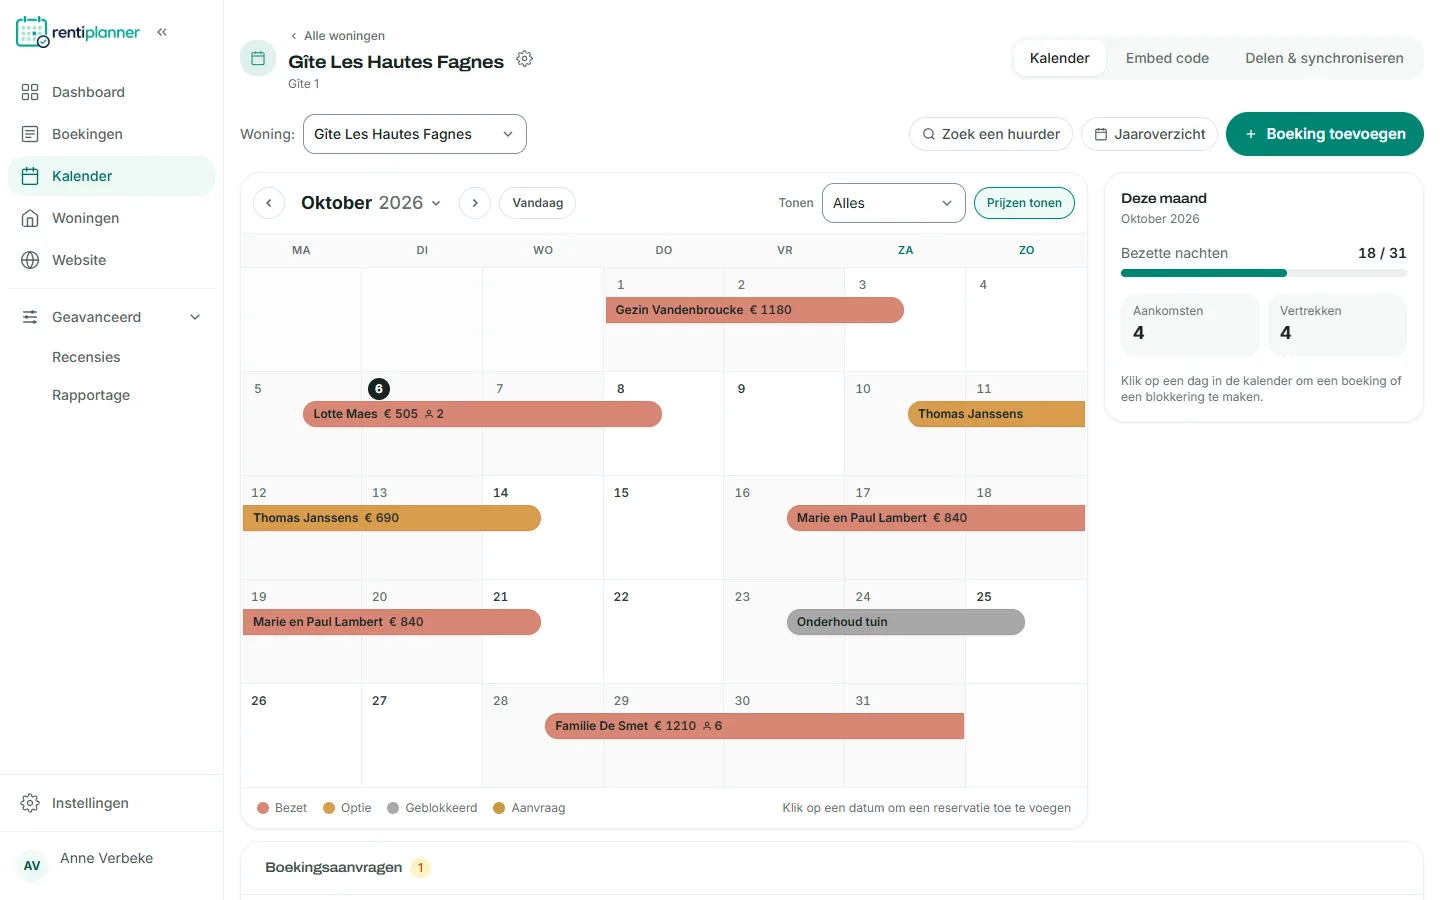Image resolution: width=1440 pixels, height=900 pixels.
Task: Go to next month arrow
Action: point(475,203)
